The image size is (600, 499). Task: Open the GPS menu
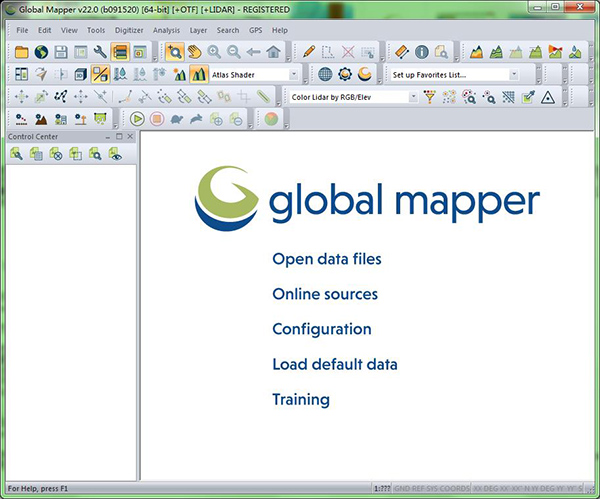256,30
